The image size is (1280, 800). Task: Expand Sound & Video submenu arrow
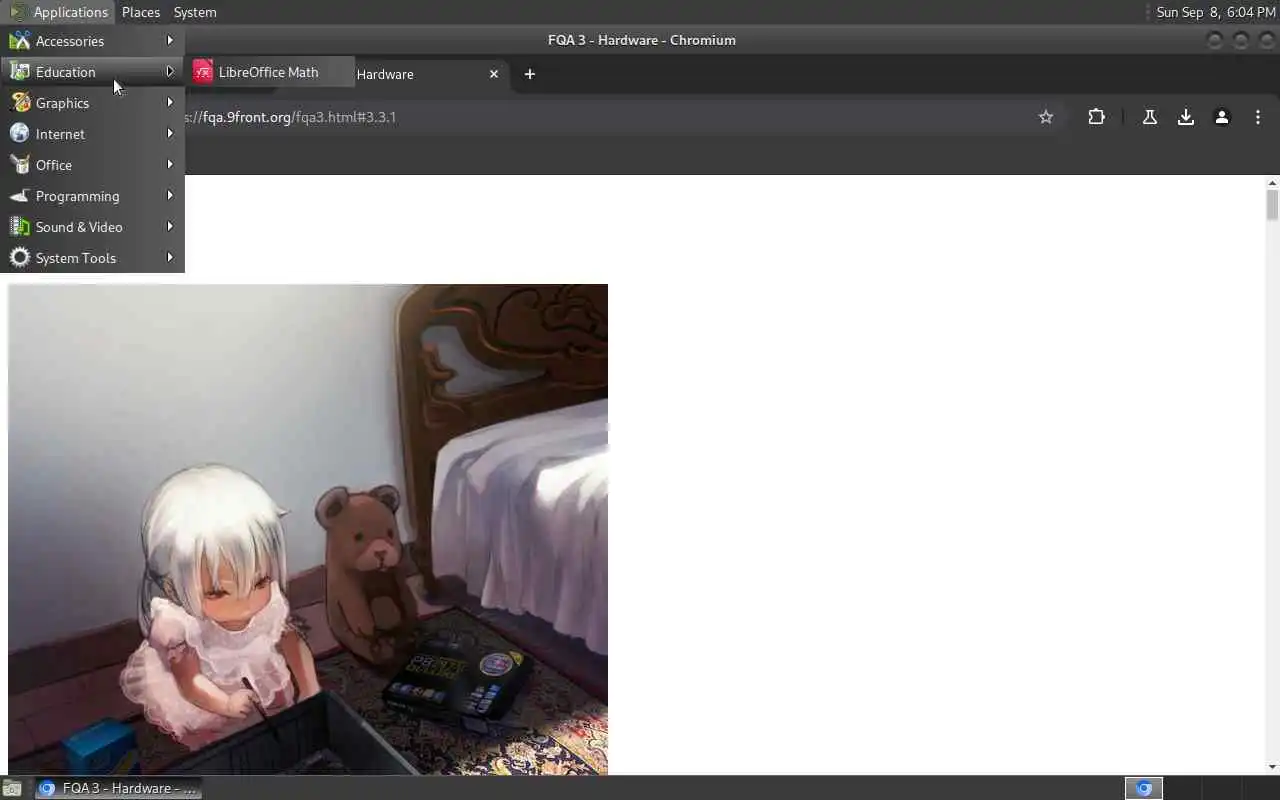click(170, 227)
